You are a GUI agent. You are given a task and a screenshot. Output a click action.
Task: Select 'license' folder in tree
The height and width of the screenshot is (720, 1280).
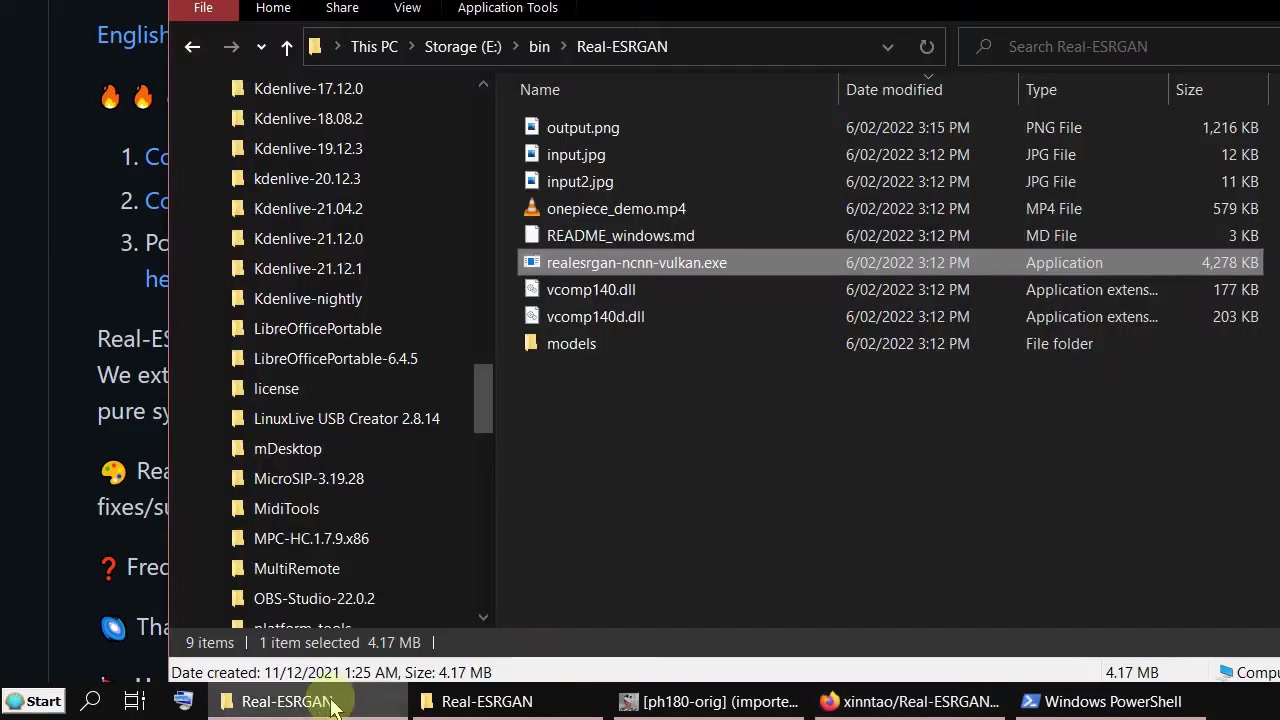[276, 389]
